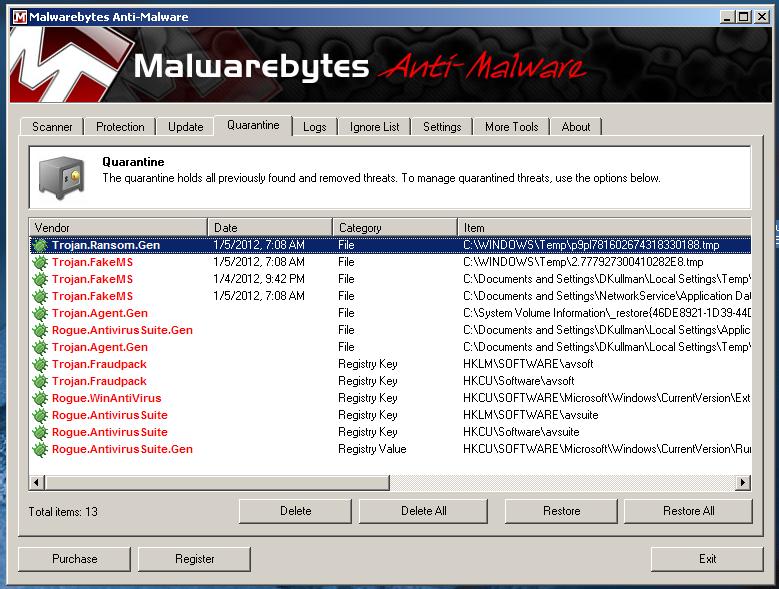The width and height of the screenshot is (779, 589).
Task: Click the Delete All button
Action: pos(423,511)
